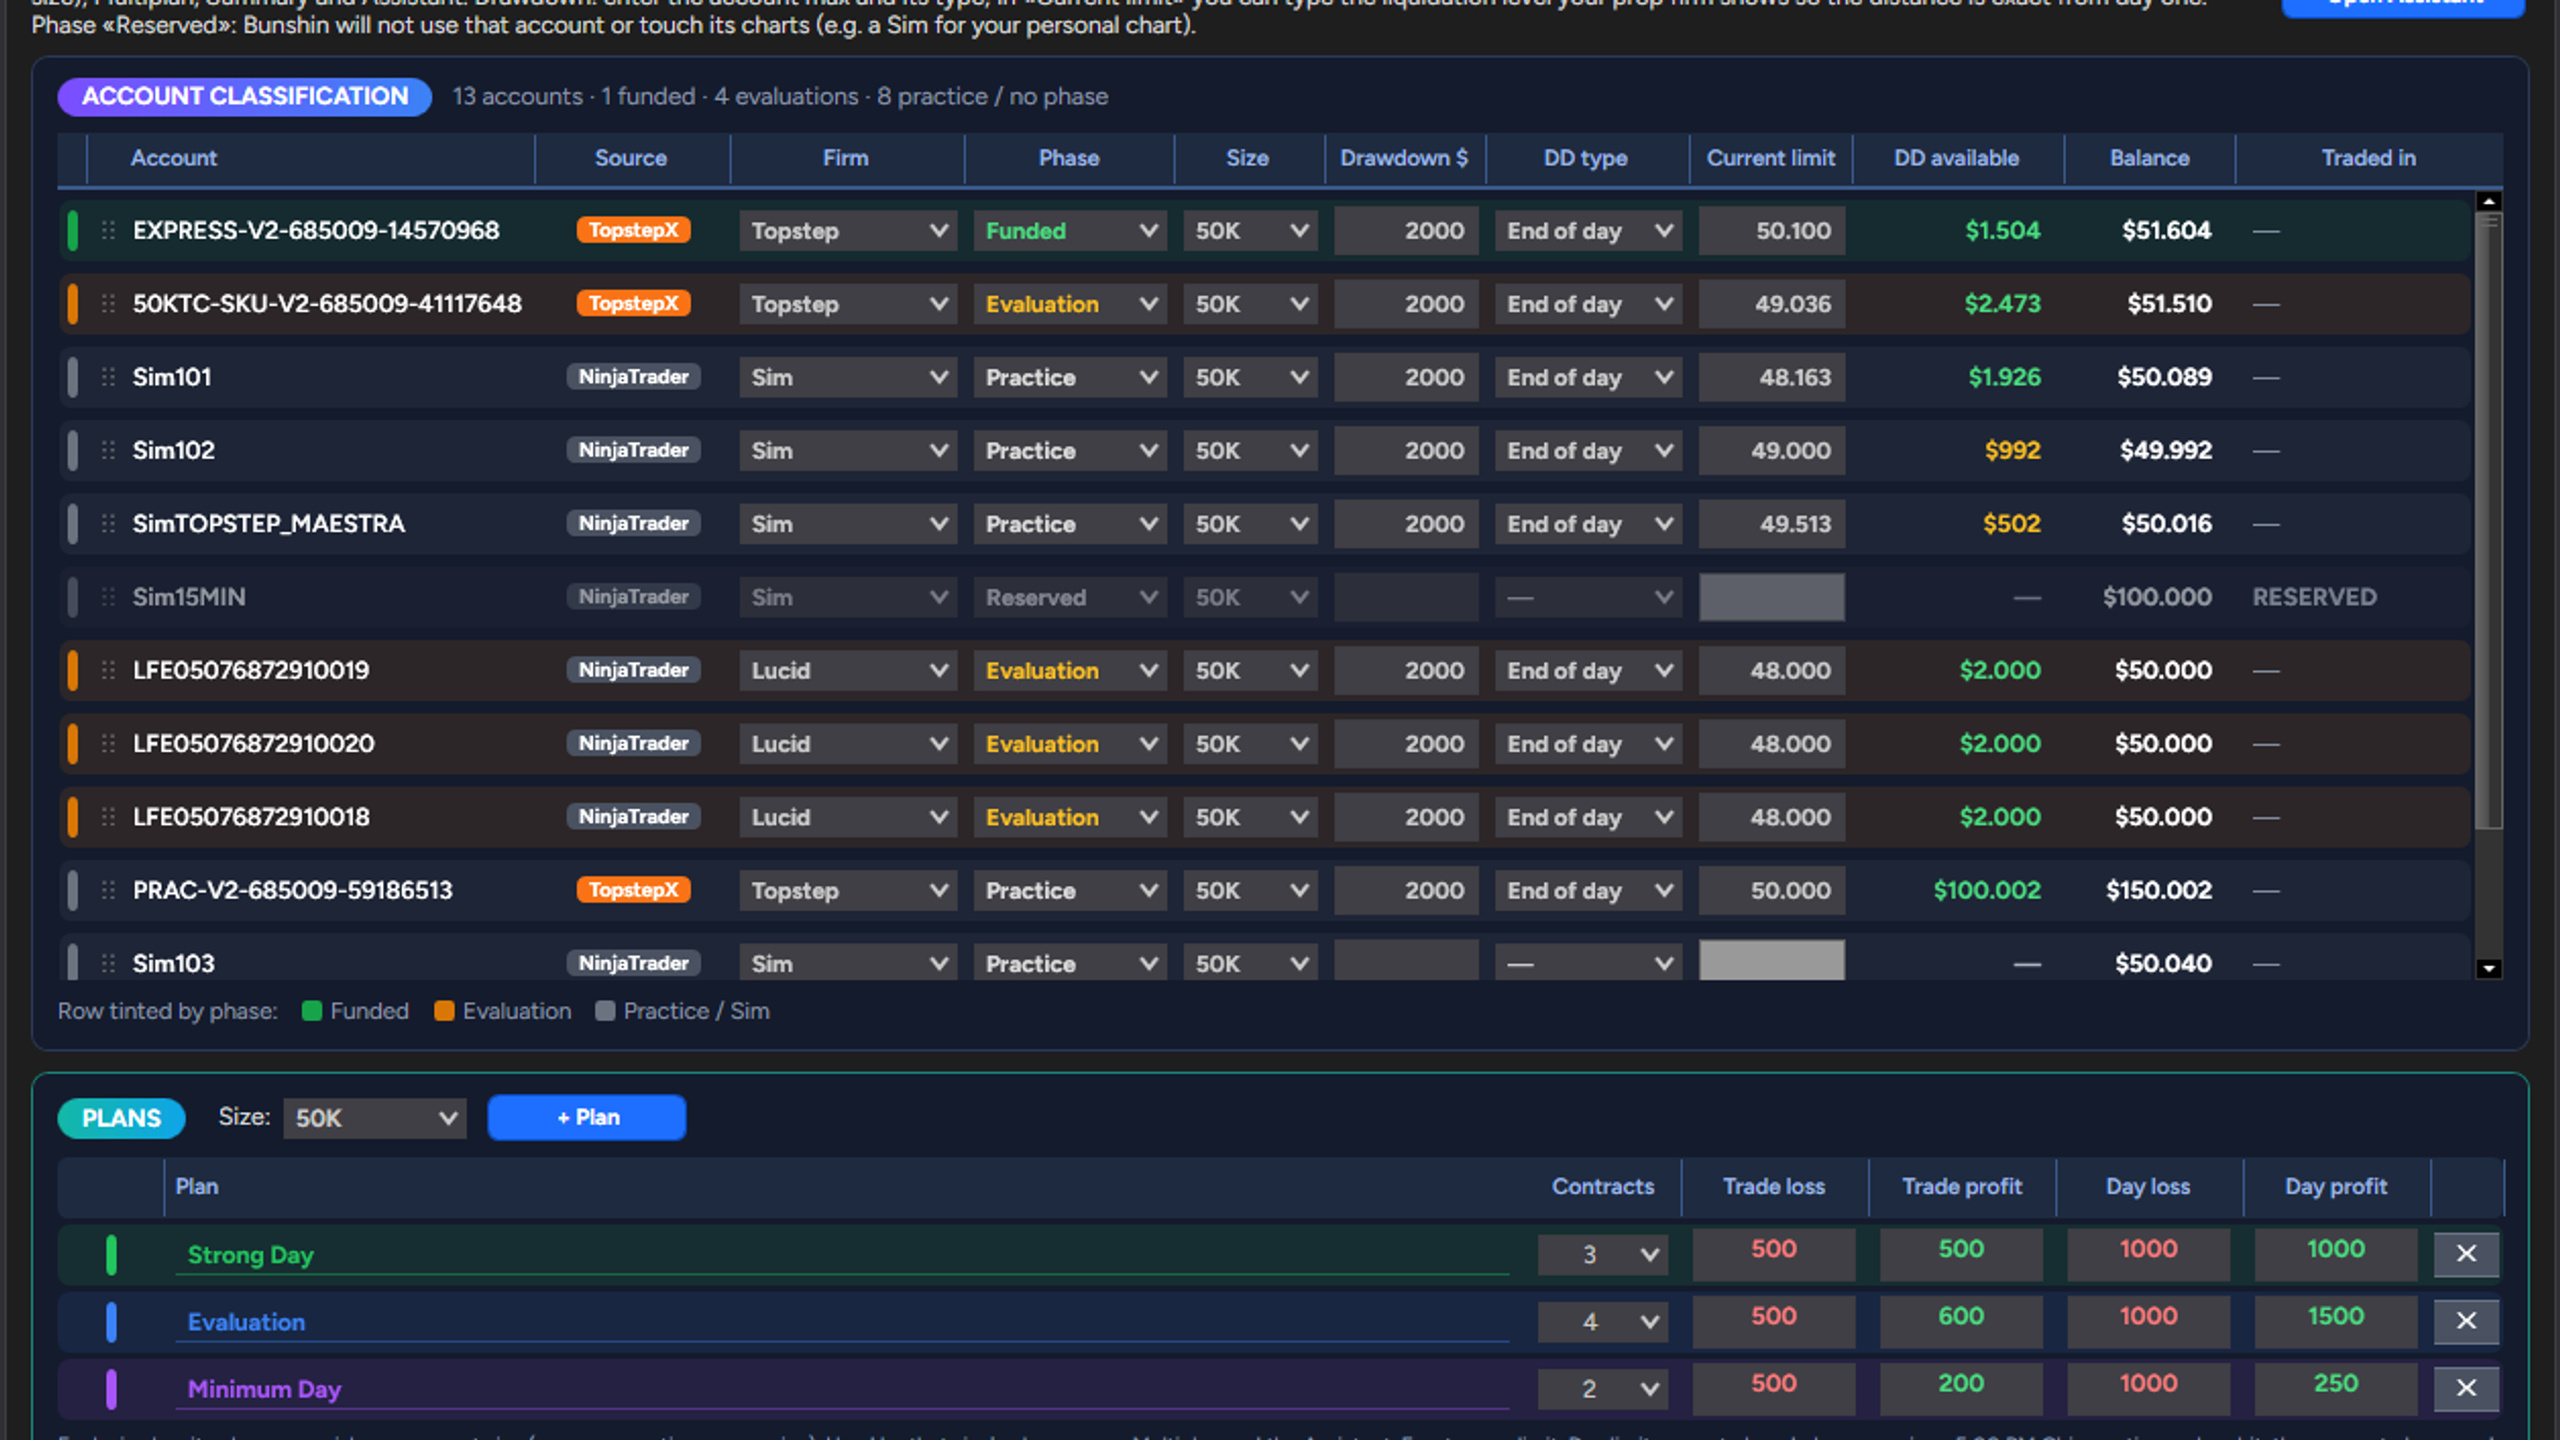The image size is (2560, 1440).
Task: Open DD type dropdown for Sim102
Action: point(1588,450)
